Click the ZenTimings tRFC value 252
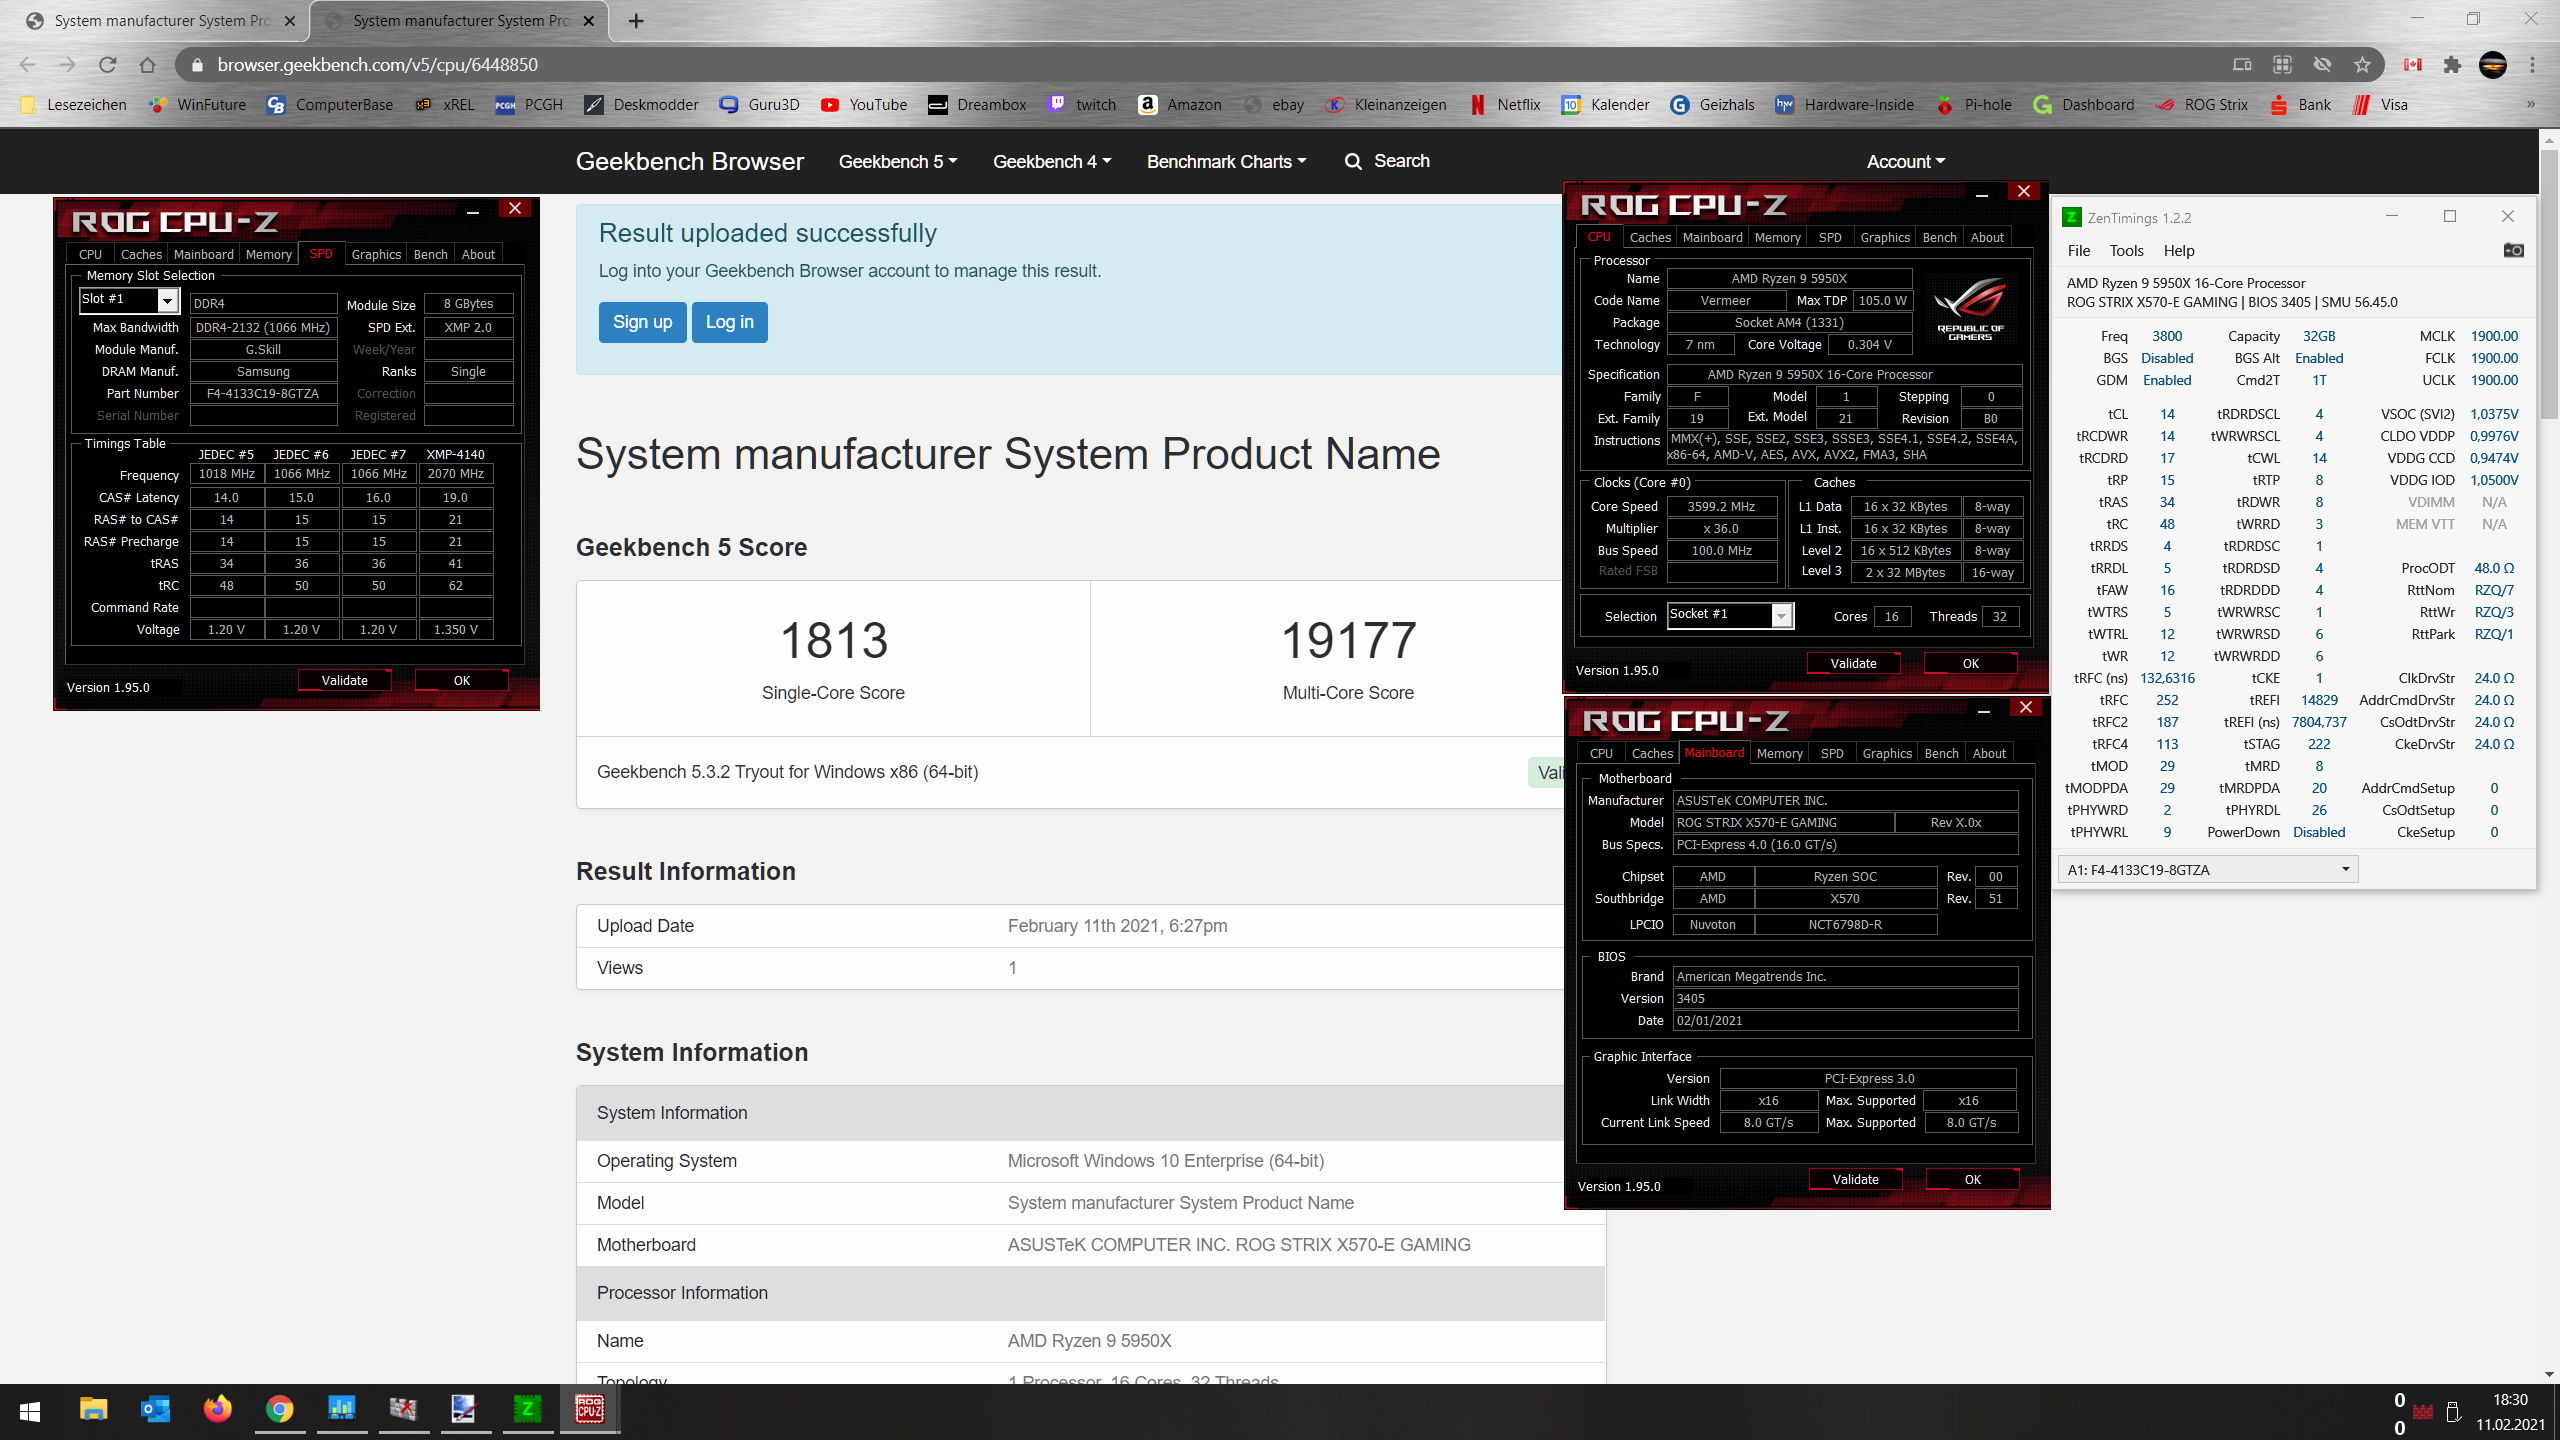 (2167, 700)
